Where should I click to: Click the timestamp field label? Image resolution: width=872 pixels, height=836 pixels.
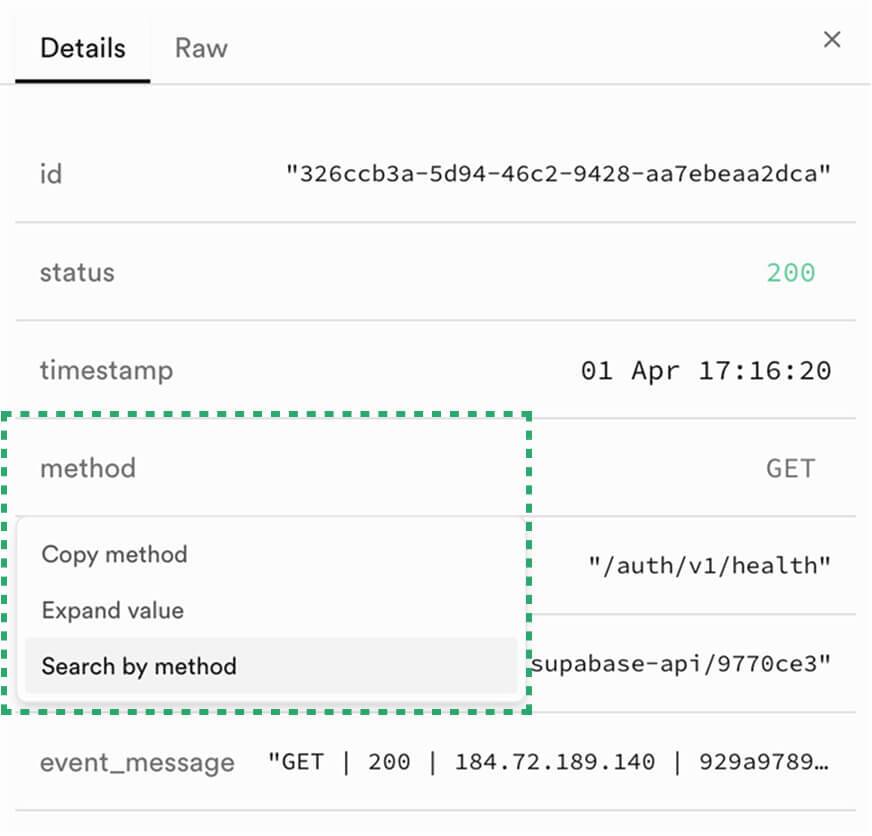106,371
